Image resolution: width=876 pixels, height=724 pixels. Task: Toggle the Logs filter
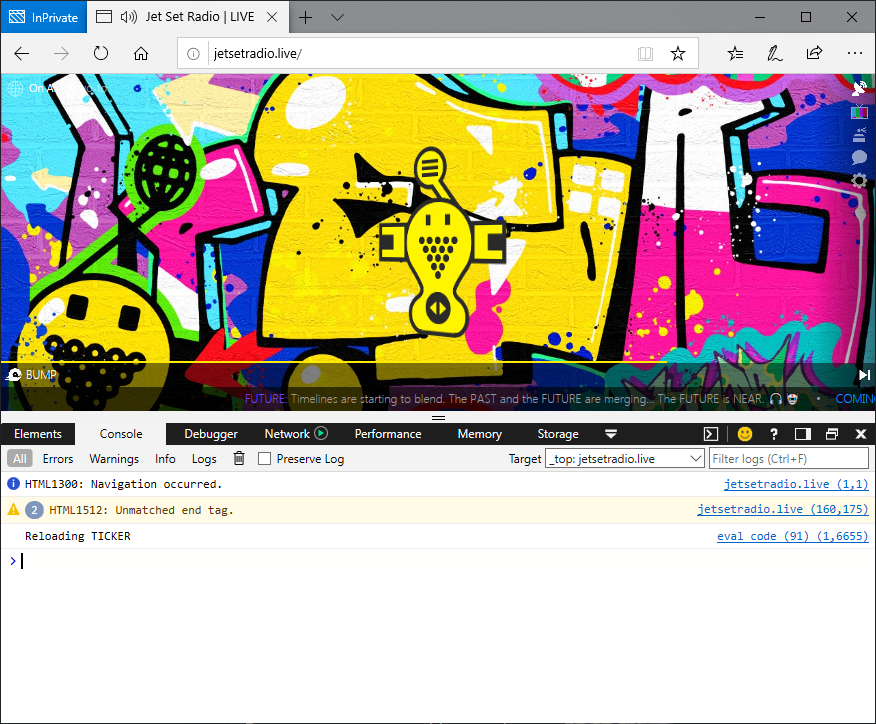[204, 459]
